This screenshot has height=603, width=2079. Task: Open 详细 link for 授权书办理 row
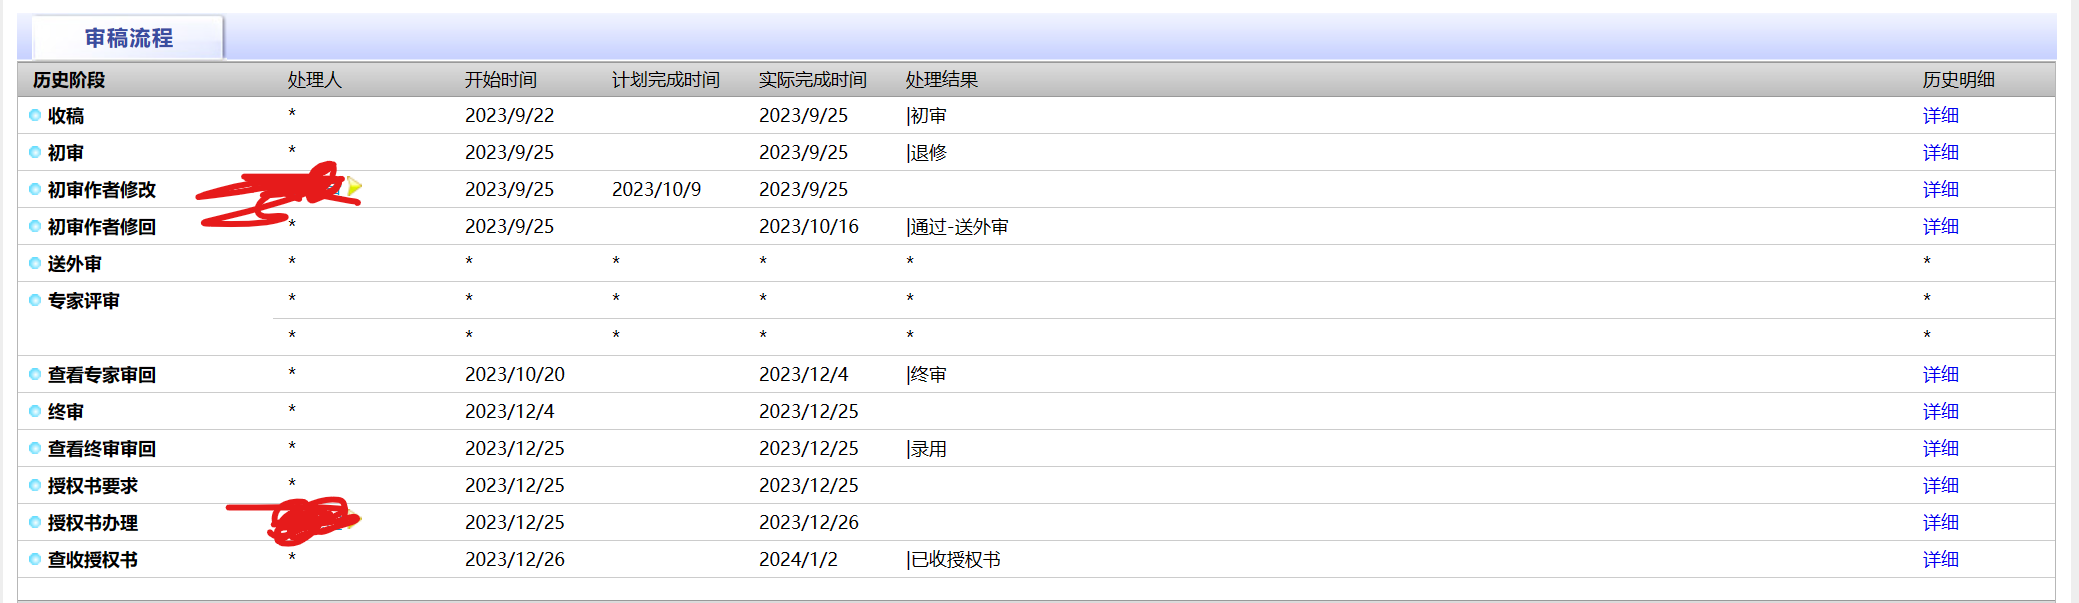[x=1940, y=523]
